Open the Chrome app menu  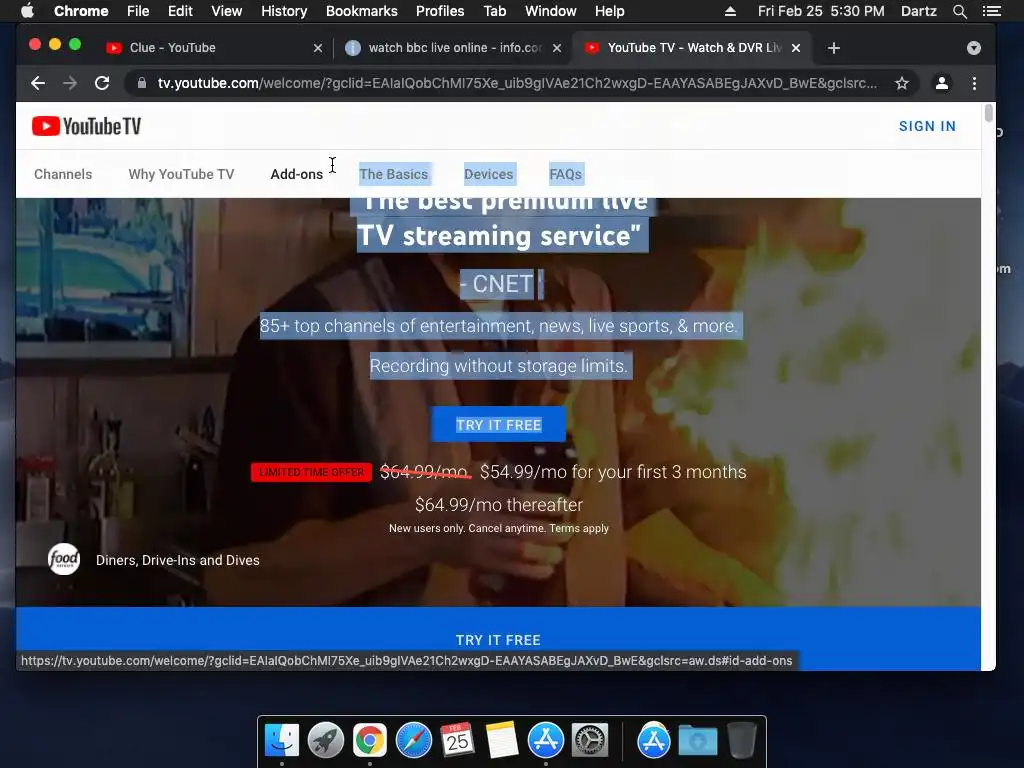click(81, 11)
